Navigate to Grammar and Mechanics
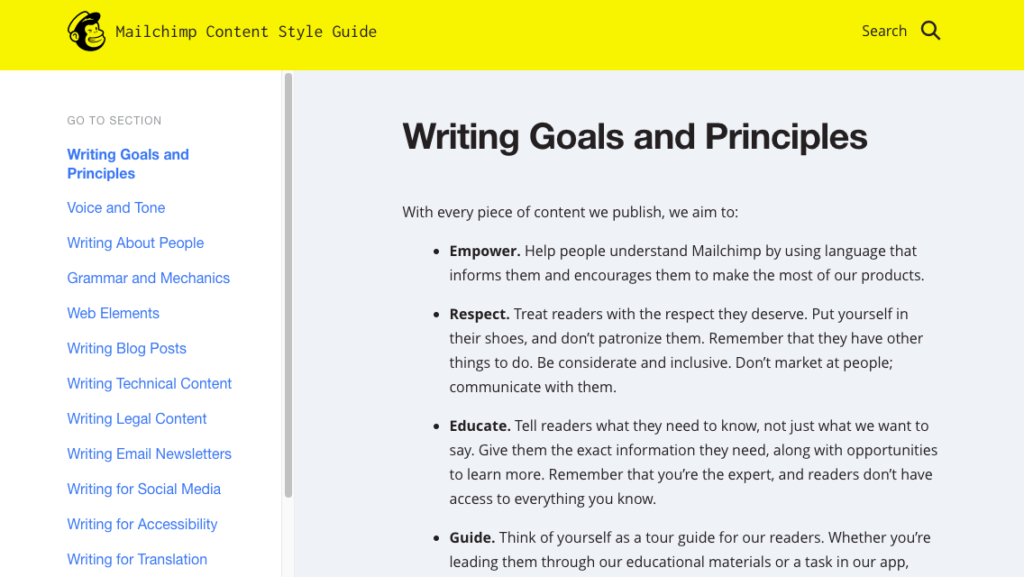1024x577 pixels. click(x=148, y=278)
